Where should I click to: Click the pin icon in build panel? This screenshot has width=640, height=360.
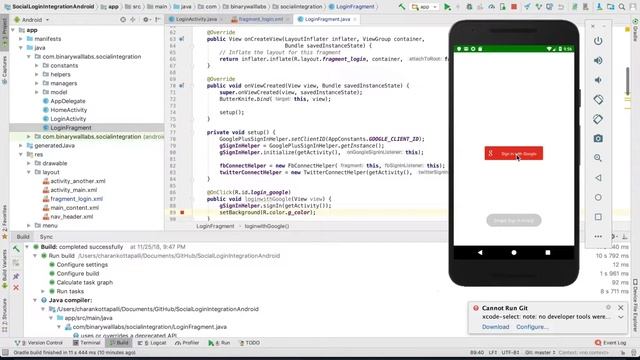(16, 276)
